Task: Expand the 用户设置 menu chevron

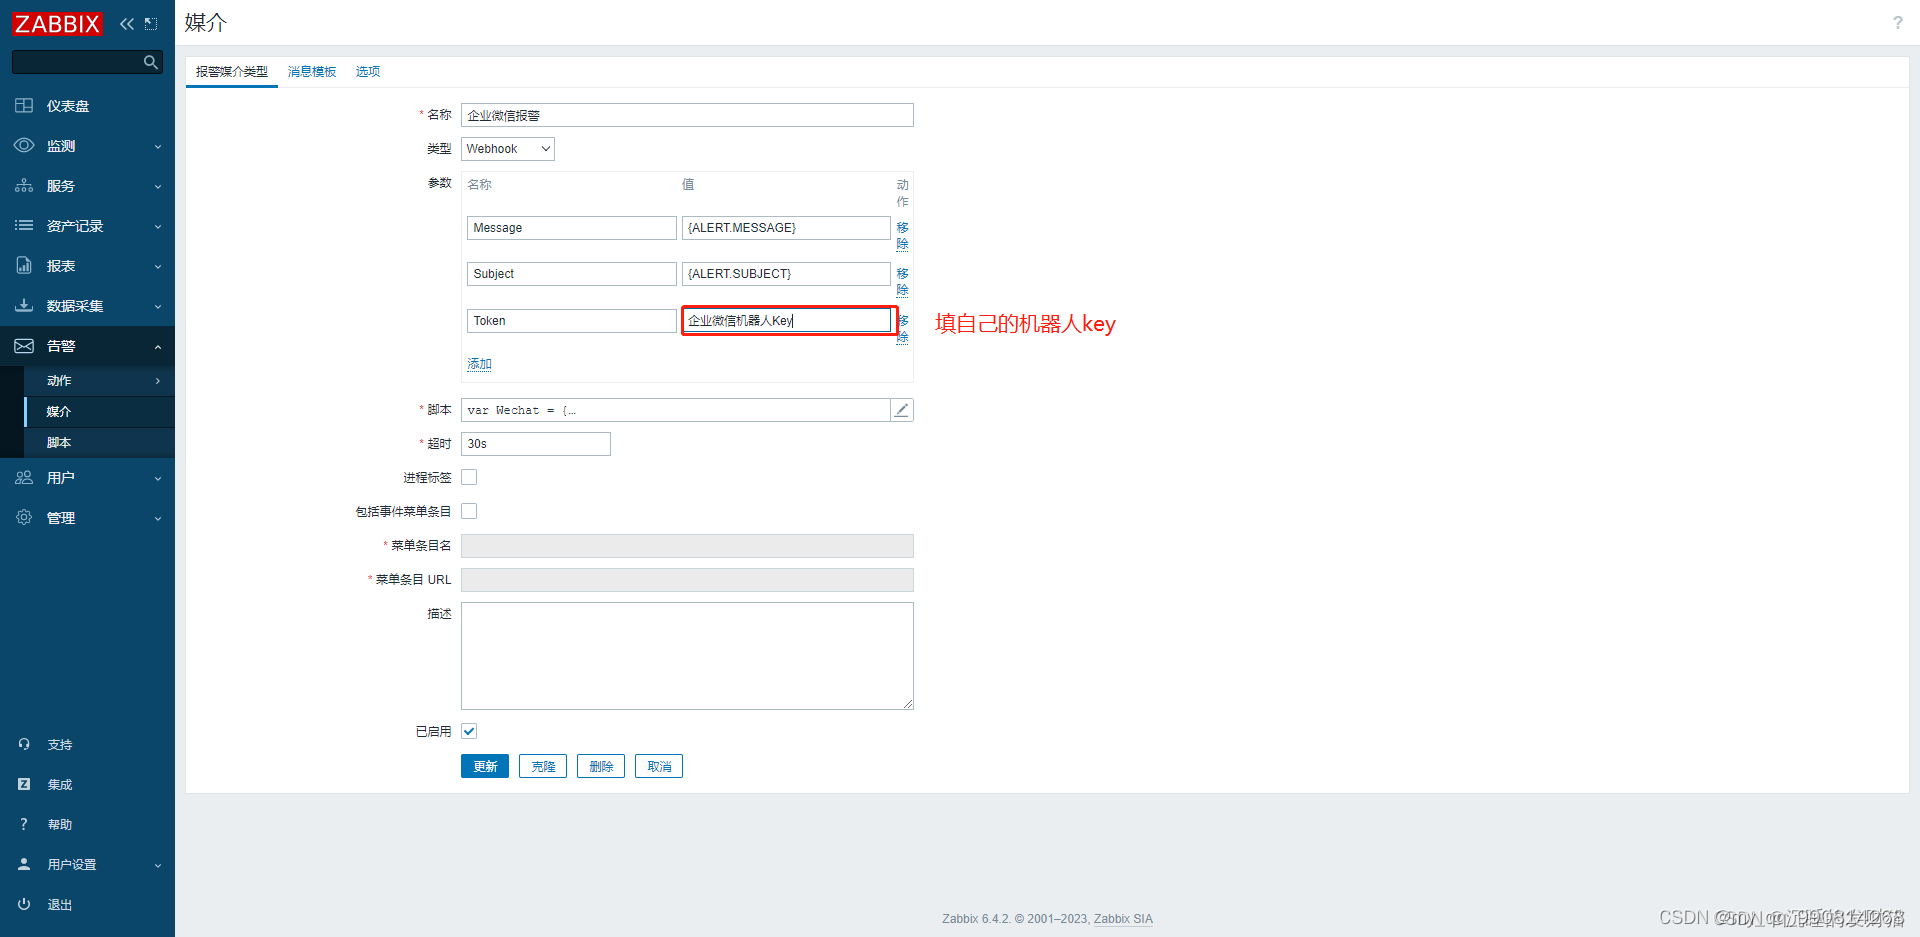Action: 158,865
